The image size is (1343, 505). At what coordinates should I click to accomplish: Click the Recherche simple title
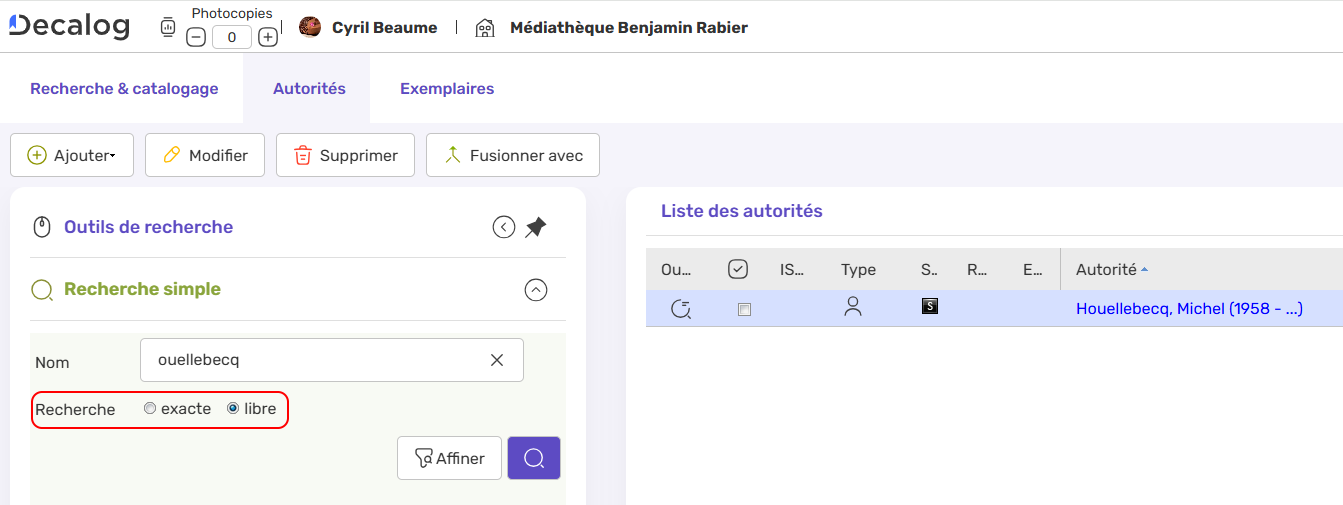[x=142, y=289]
